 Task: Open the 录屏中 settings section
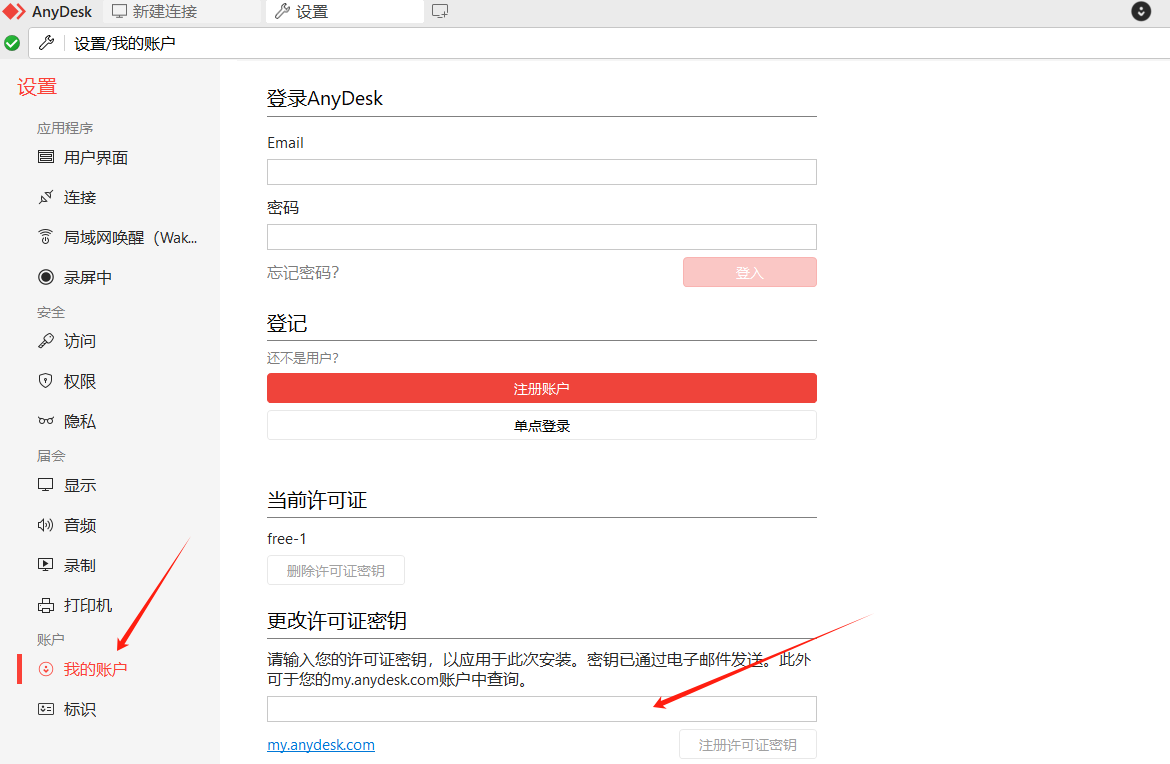coord(88,278)
